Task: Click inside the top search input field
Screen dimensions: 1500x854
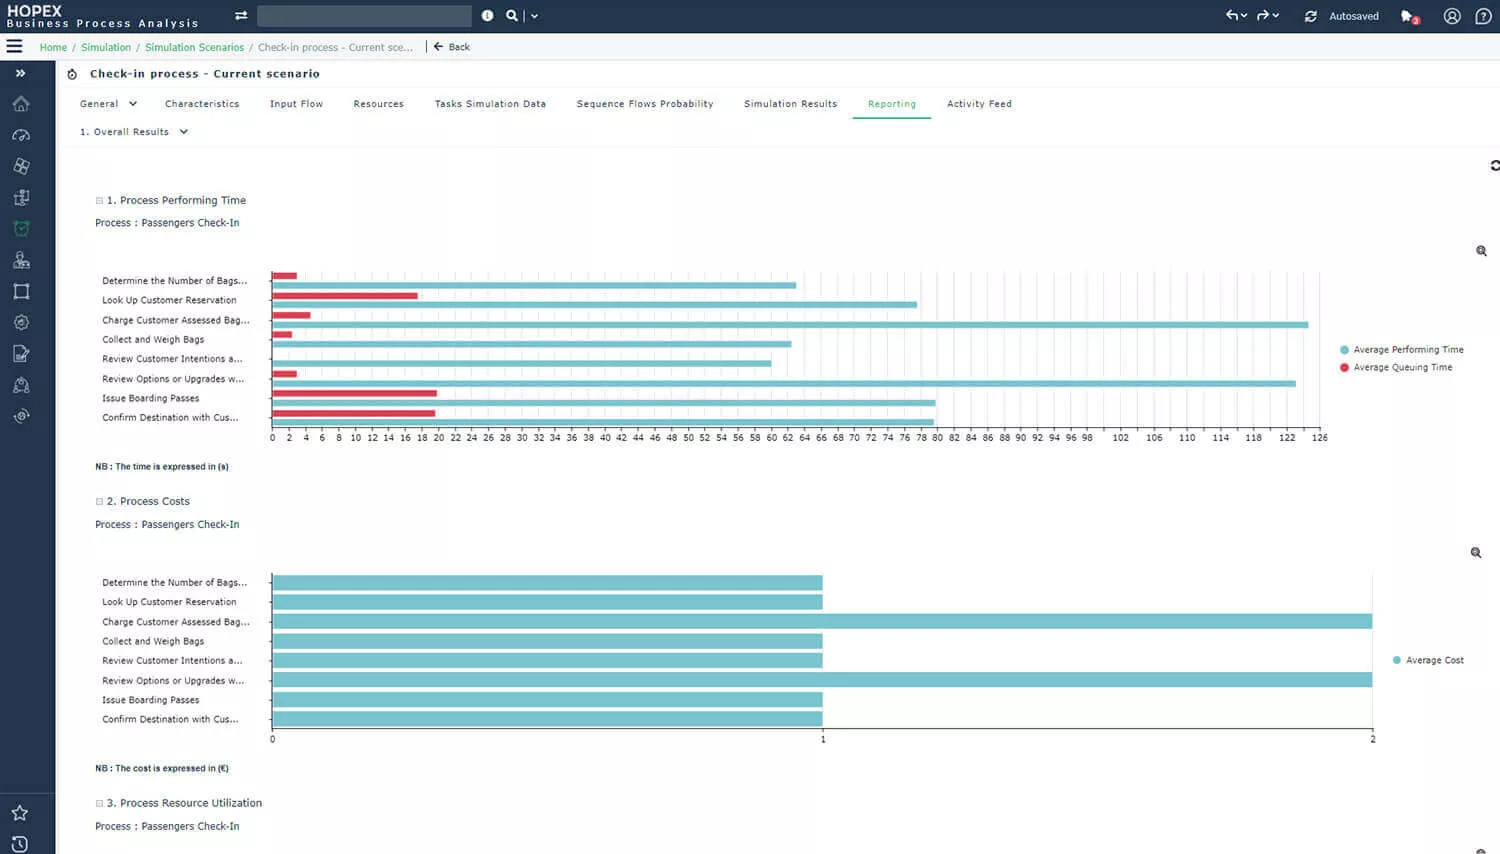Action: 364,16
